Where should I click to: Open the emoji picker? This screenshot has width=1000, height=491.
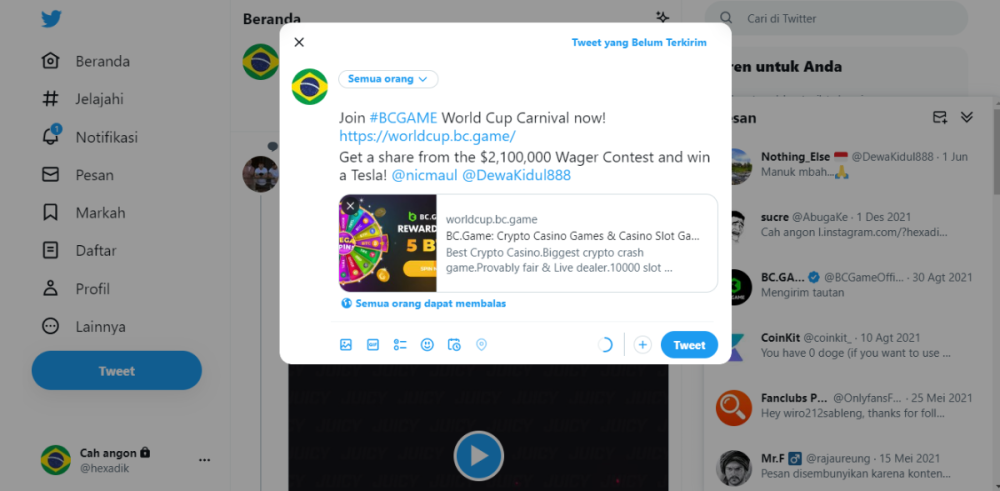(x=427, y=345)
